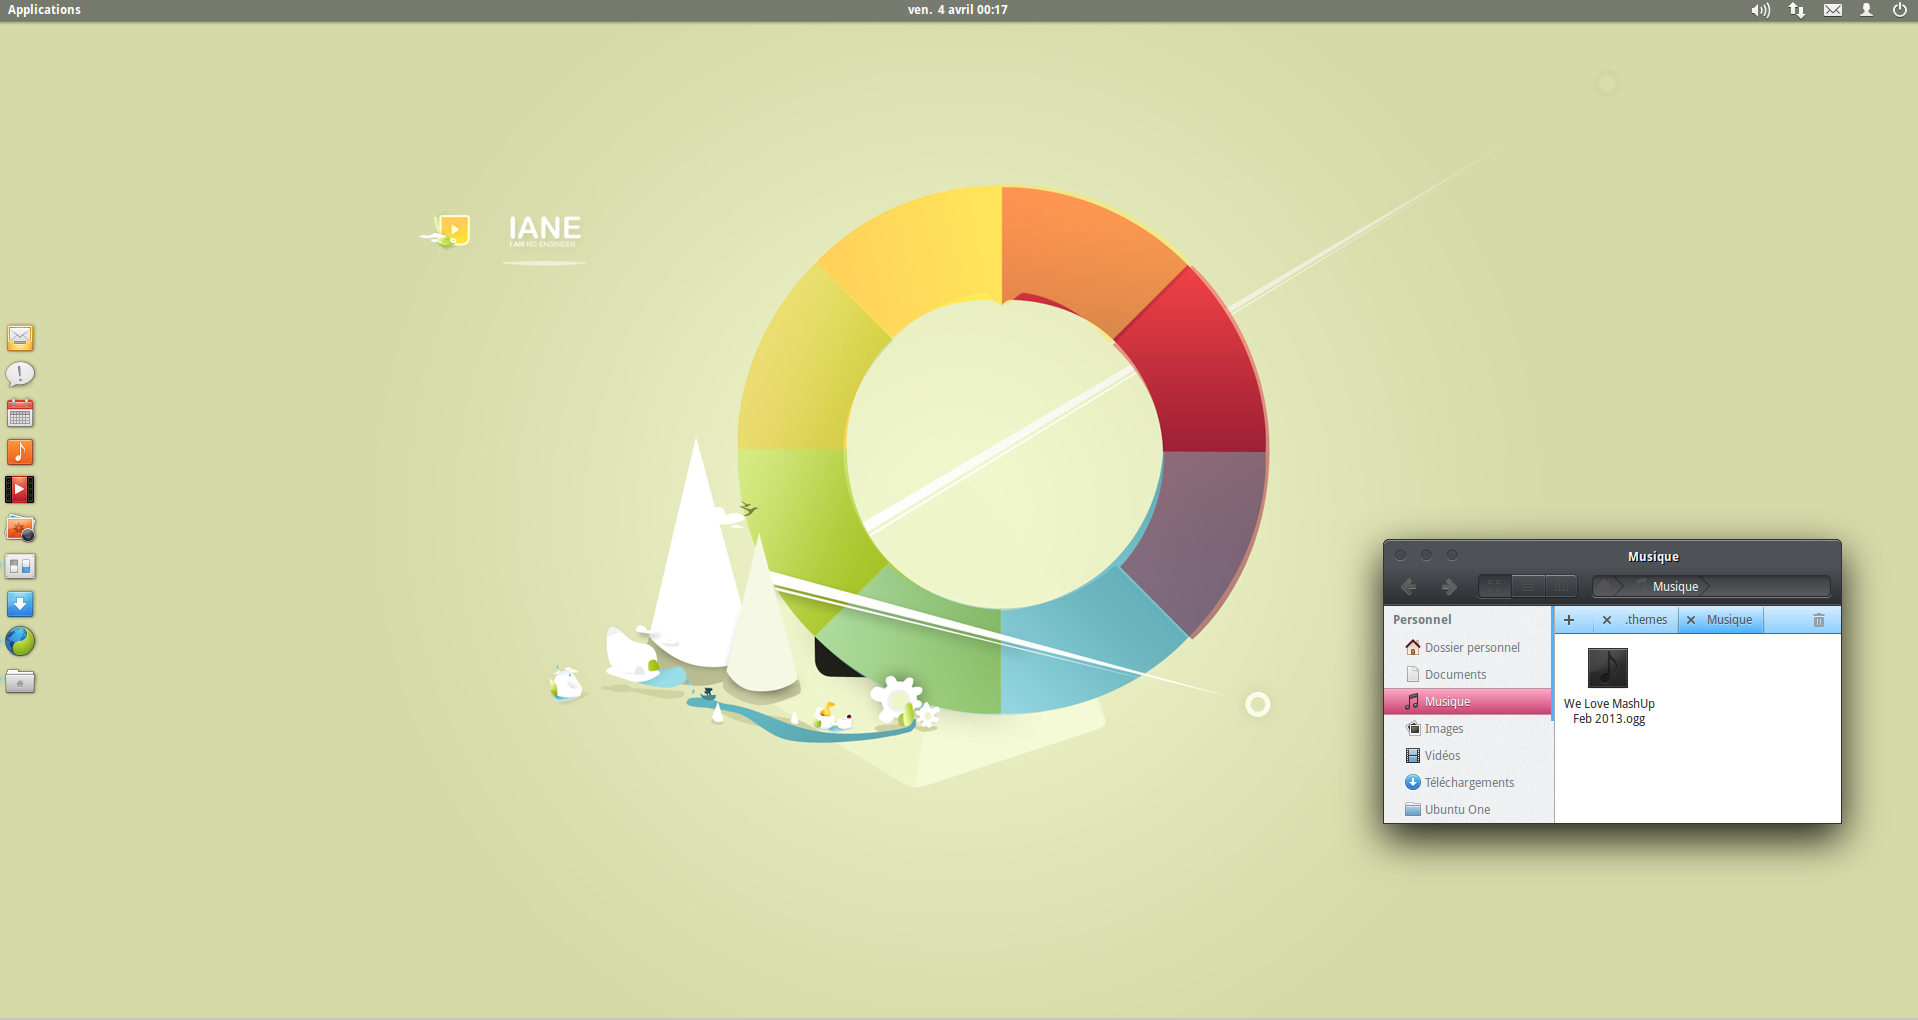Launch the calendar app in the dock
Viewport: 1918px width, 1020px height.
(20, 413)
